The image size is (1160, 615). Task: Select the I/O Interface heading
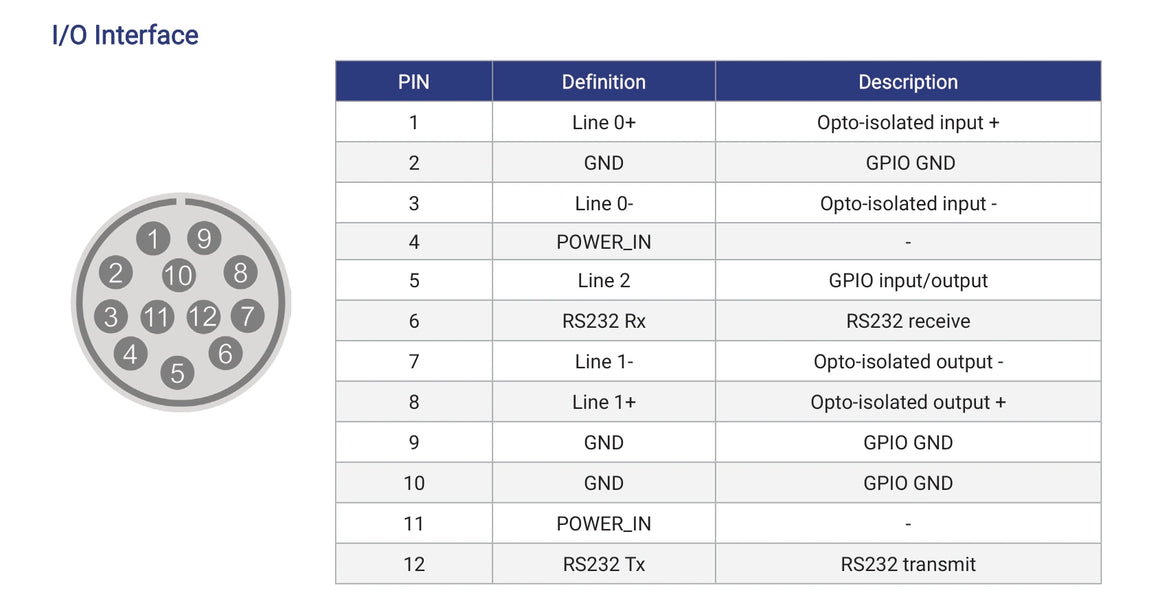pyautogui.click(x=125, y=35)
